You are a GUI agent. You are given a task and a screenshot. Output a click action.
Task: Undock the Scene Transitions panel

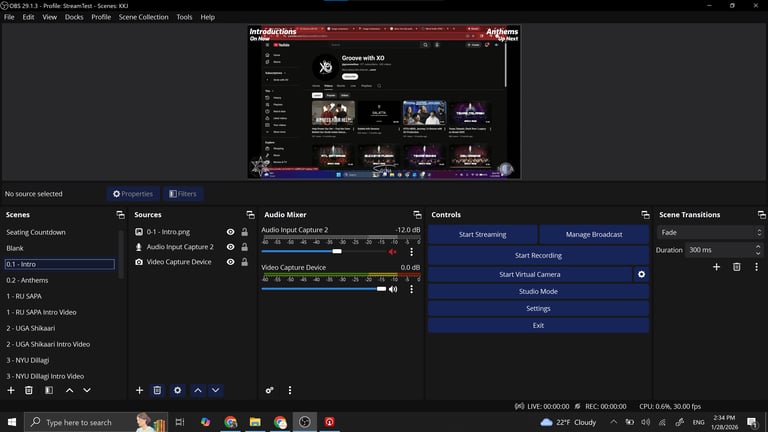pyautogui.click(x=762, y=215)
